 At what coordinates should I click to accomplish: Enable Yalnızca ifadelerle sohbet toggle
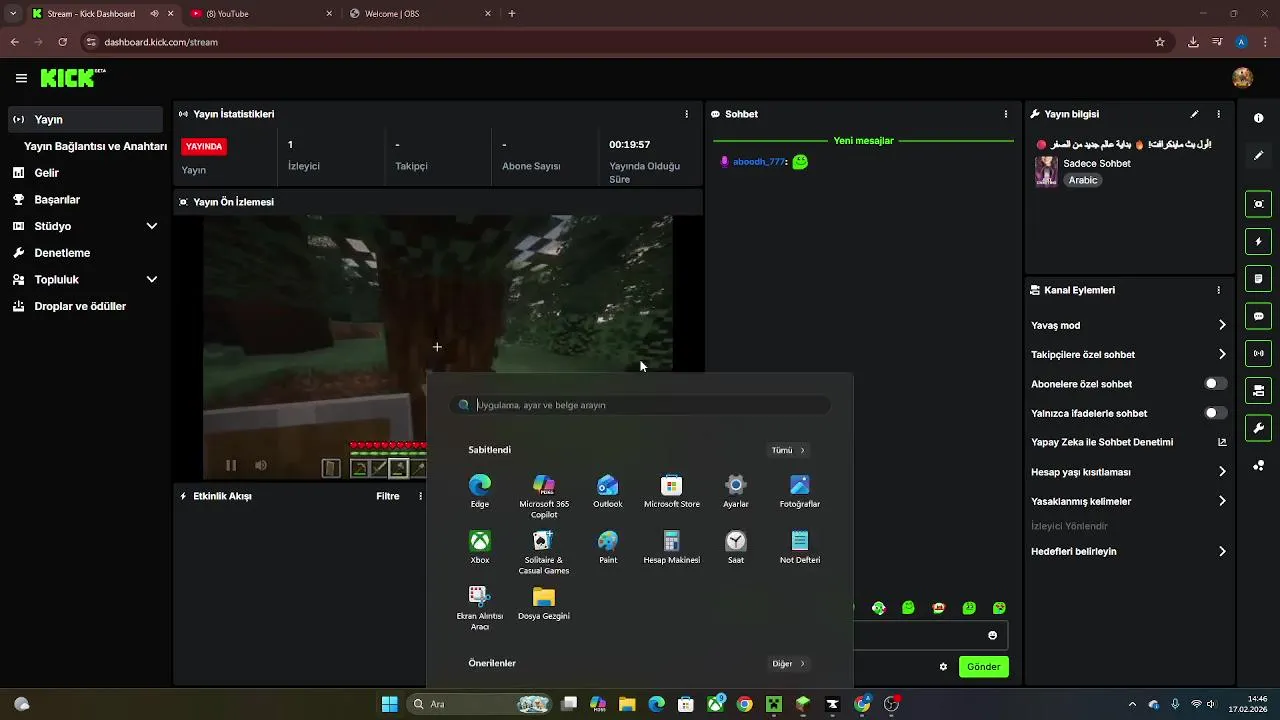pos(1215,413)
